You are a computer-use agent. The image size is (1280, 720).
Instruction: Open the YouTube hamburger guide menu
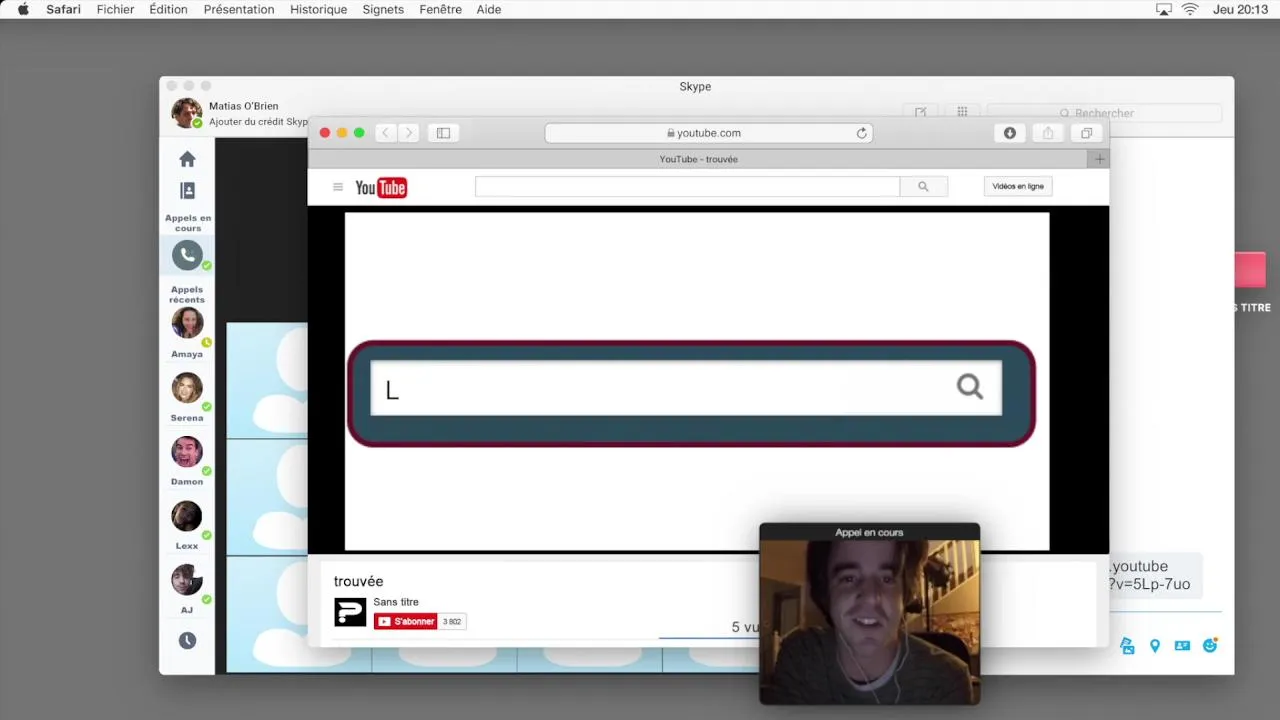pos(338,187)
